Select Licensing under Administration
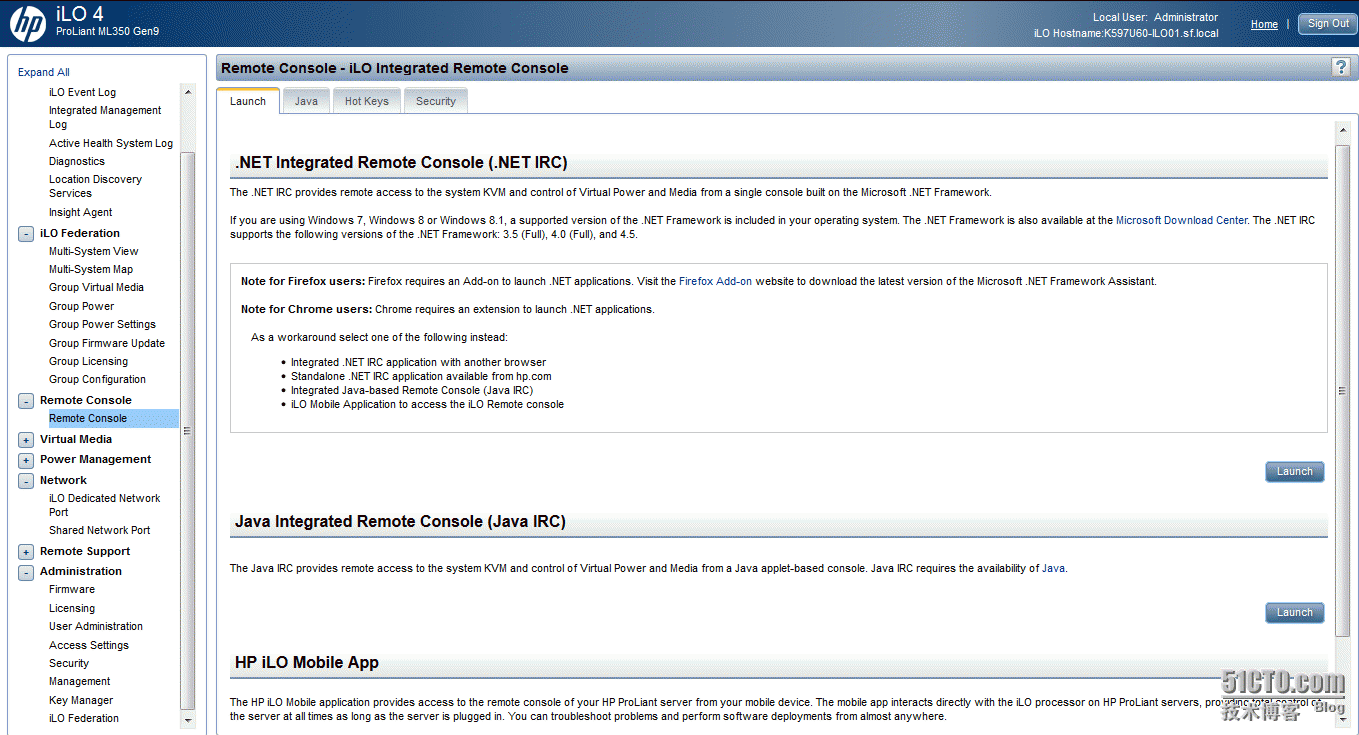This screenshot has width=1359, height=735. (x=72, y=608)
